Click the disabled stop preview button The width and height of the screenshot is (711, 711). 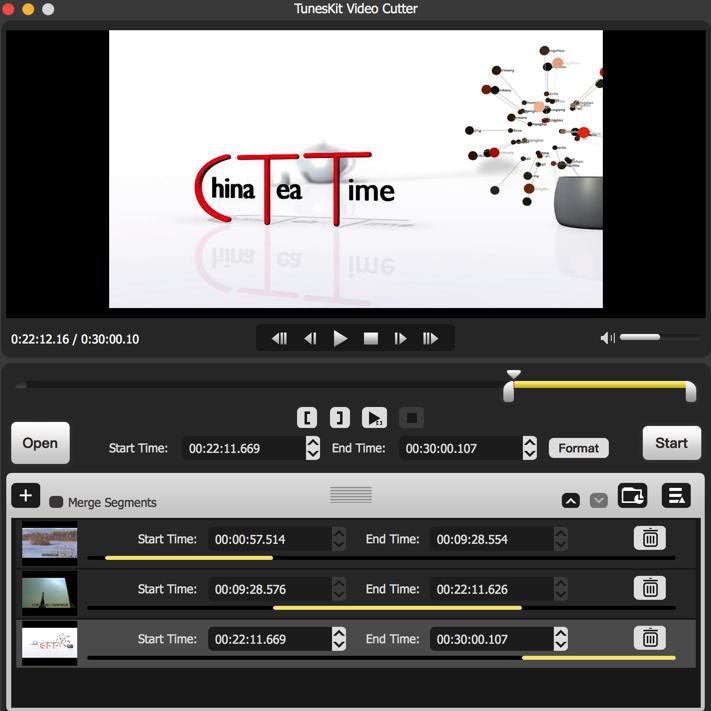pyautogui.click(x=411, y=418)
